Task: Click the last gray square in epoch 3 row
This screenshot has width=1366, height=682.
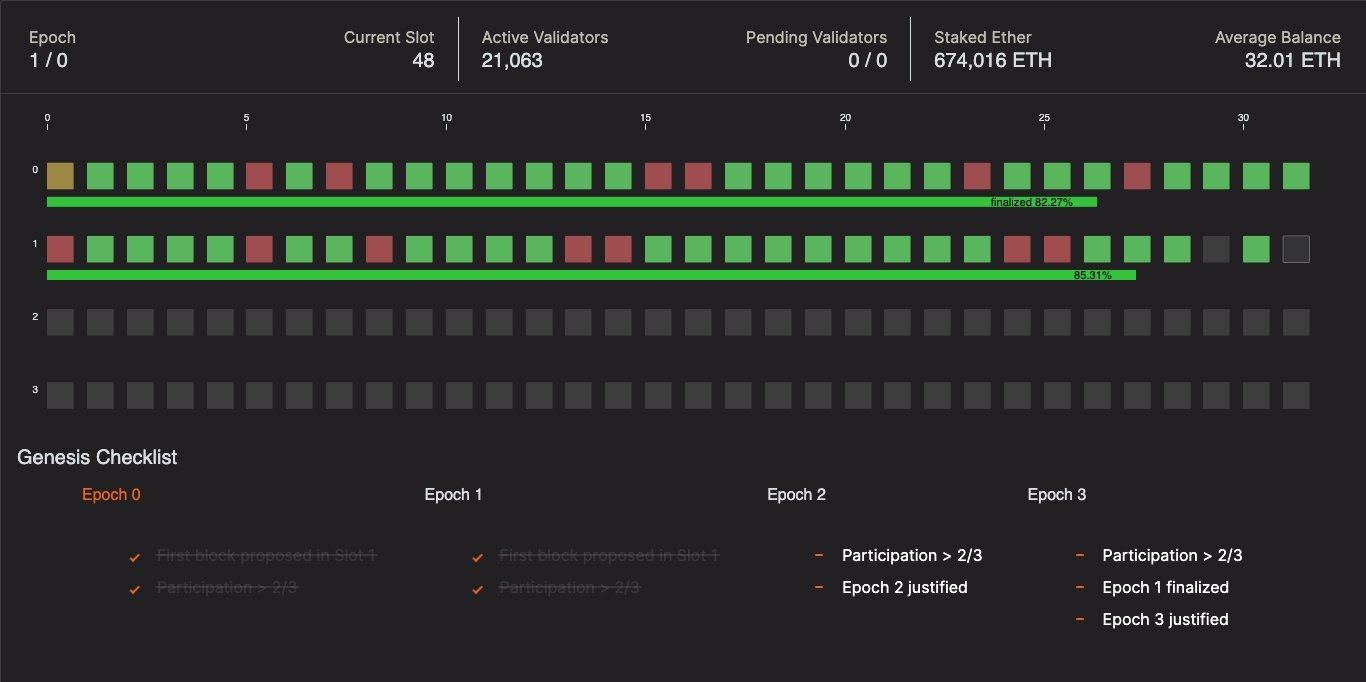Action: click(1296, 395)
